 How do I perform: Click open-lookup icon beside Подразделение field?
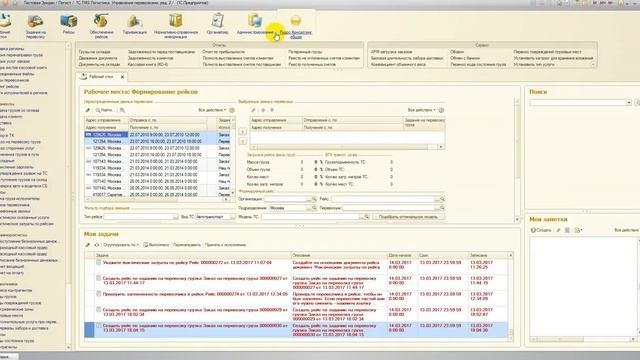(x=314, y=208)
